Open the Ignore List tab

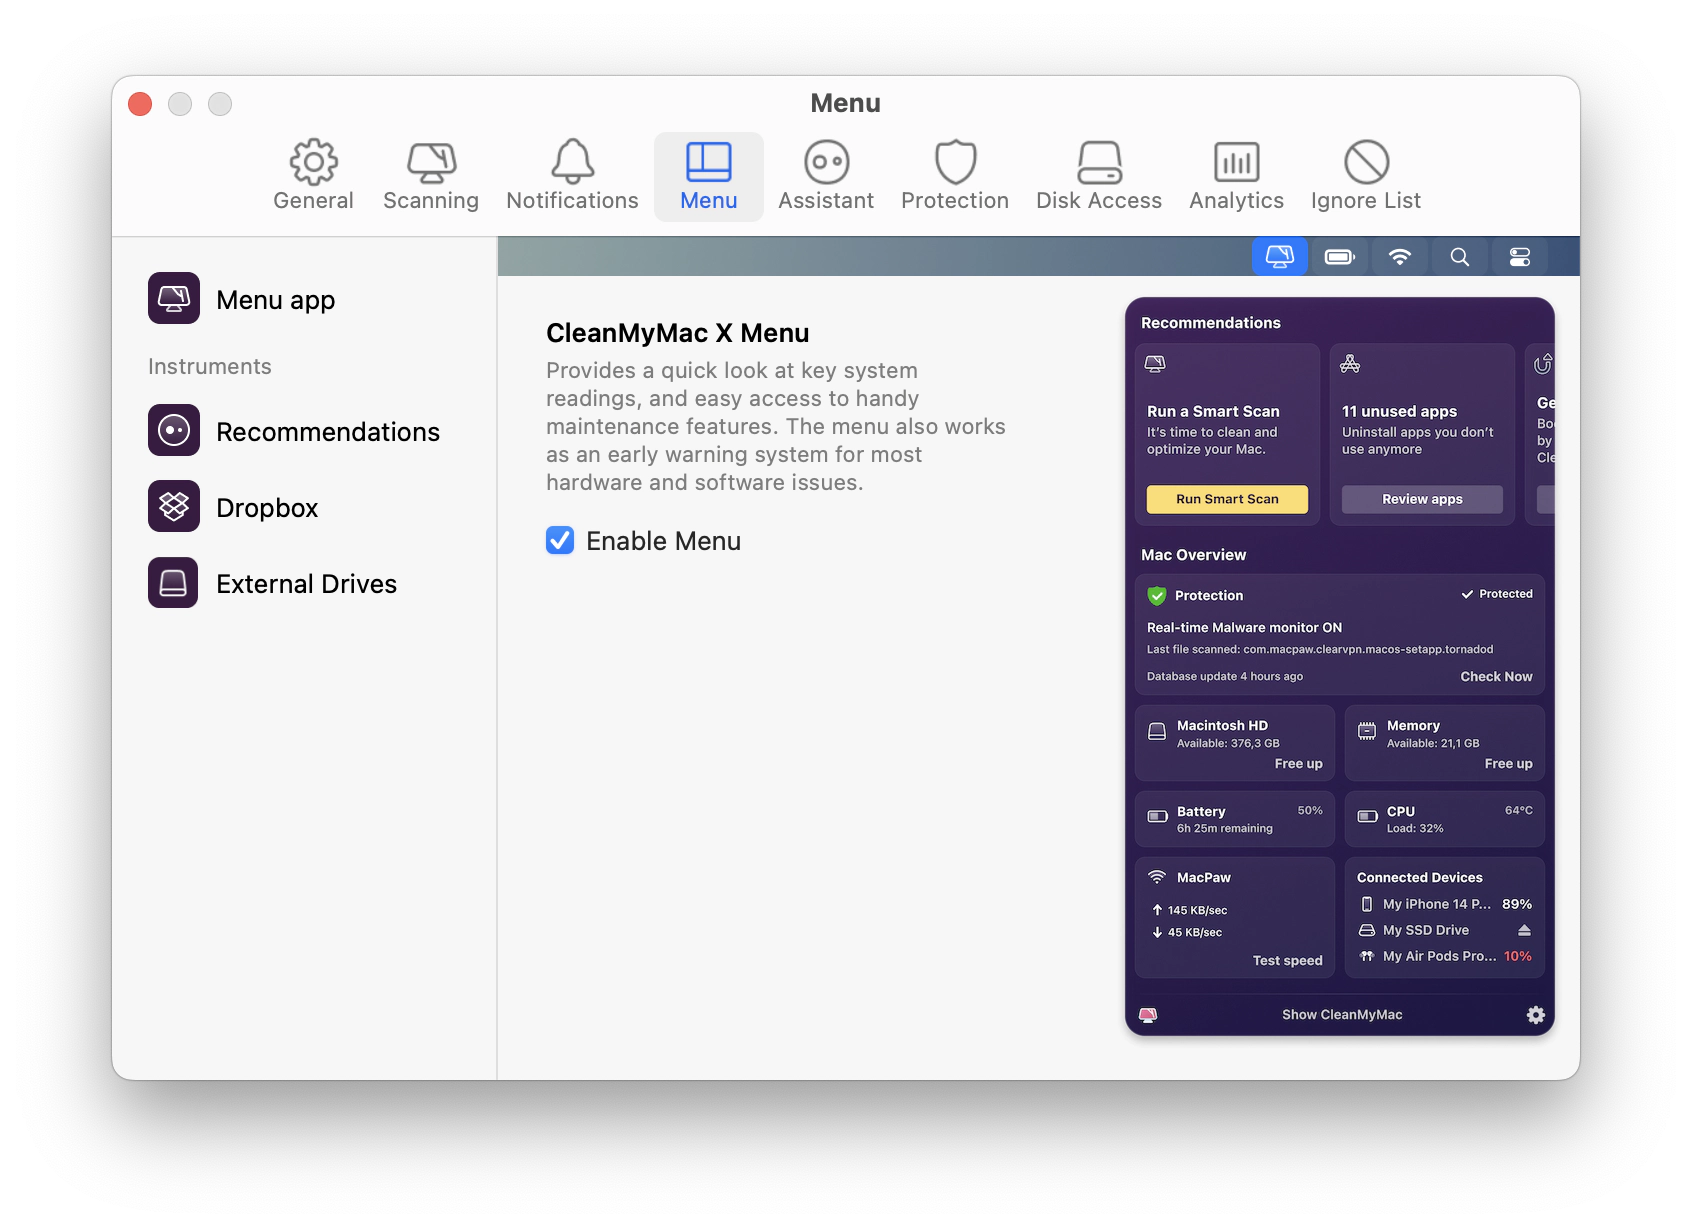(1366, 176)
